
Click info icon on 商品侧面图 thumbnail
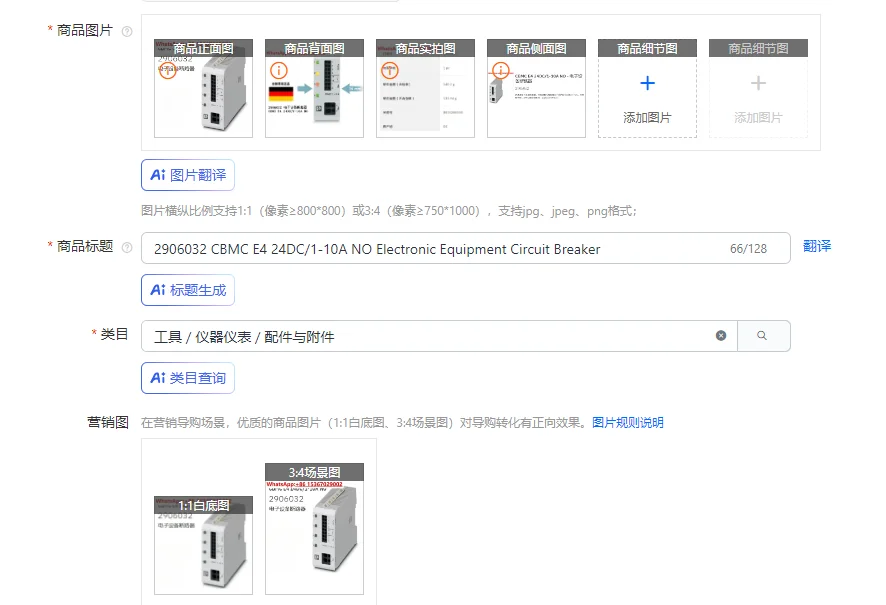501,71
